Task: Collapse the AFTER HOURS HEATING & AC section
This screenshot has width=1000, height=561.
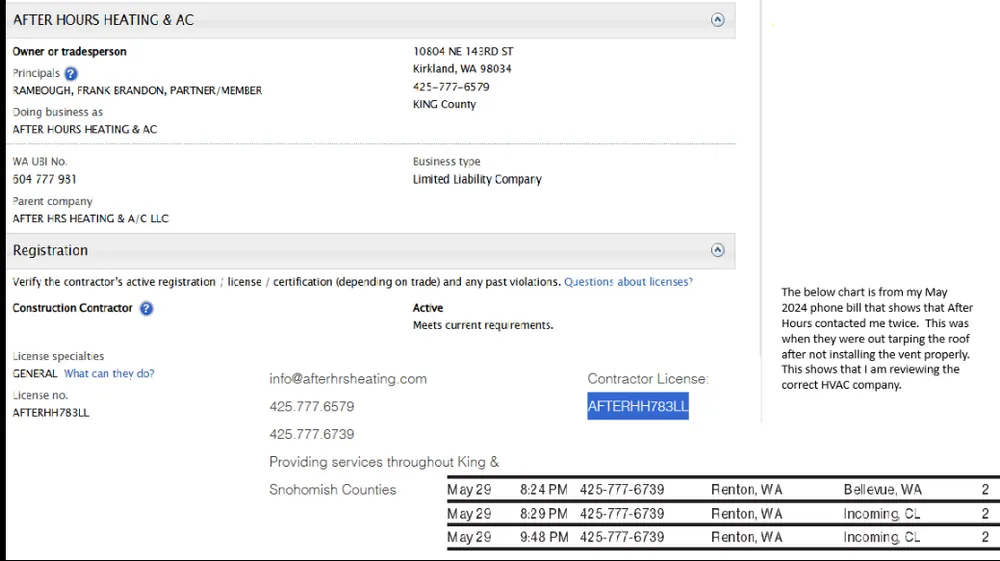Action: 717,20
